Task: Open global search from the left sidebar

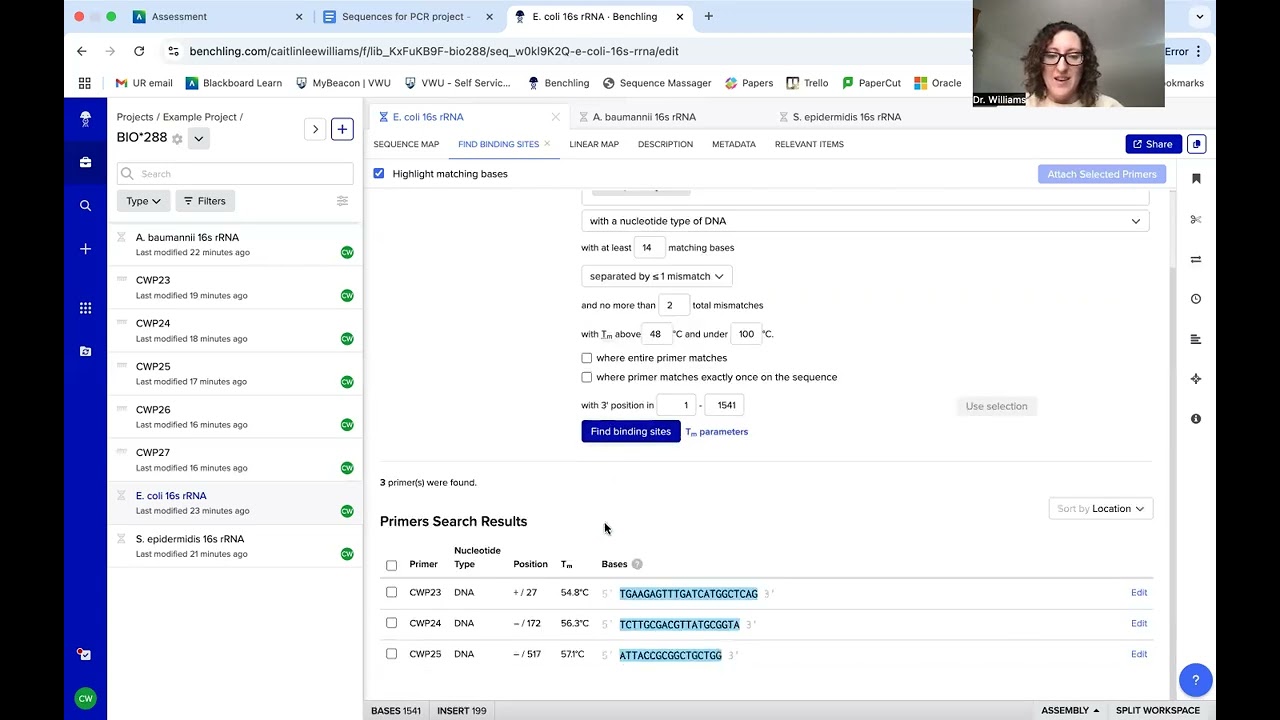Action: coord(85,205)
